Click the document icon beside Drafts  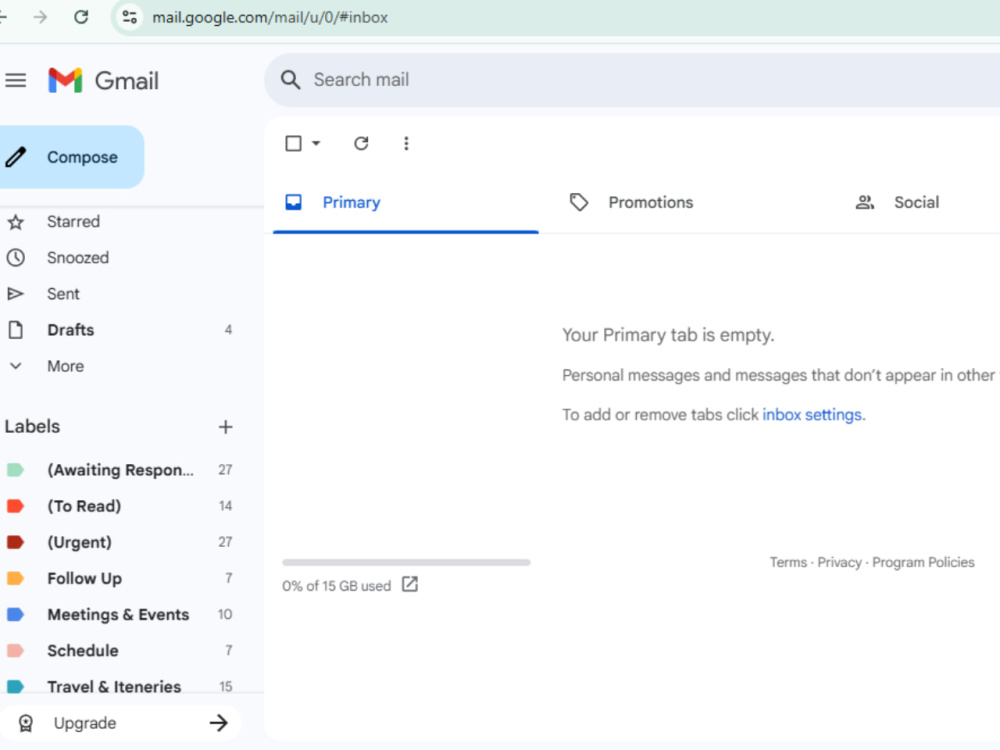(15, 330)
